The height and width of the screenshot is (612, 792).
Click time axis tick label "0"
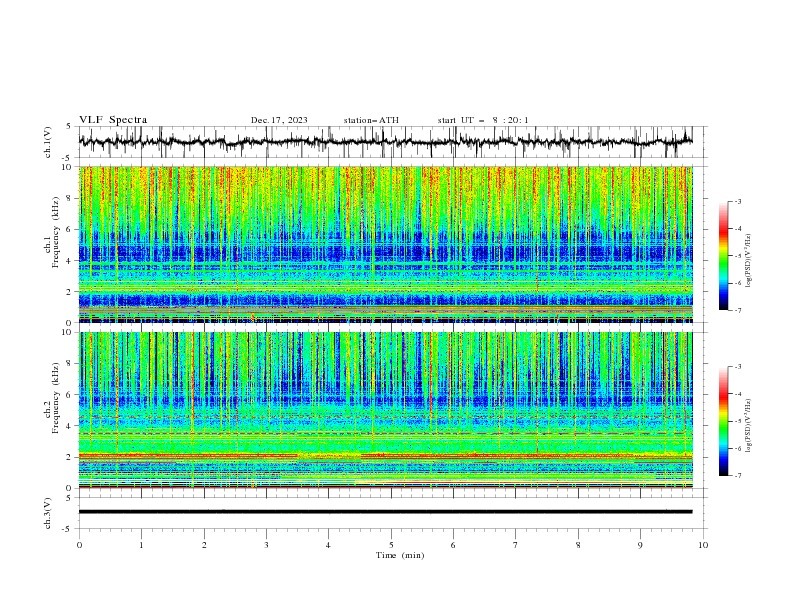click(x=79, y=545)
